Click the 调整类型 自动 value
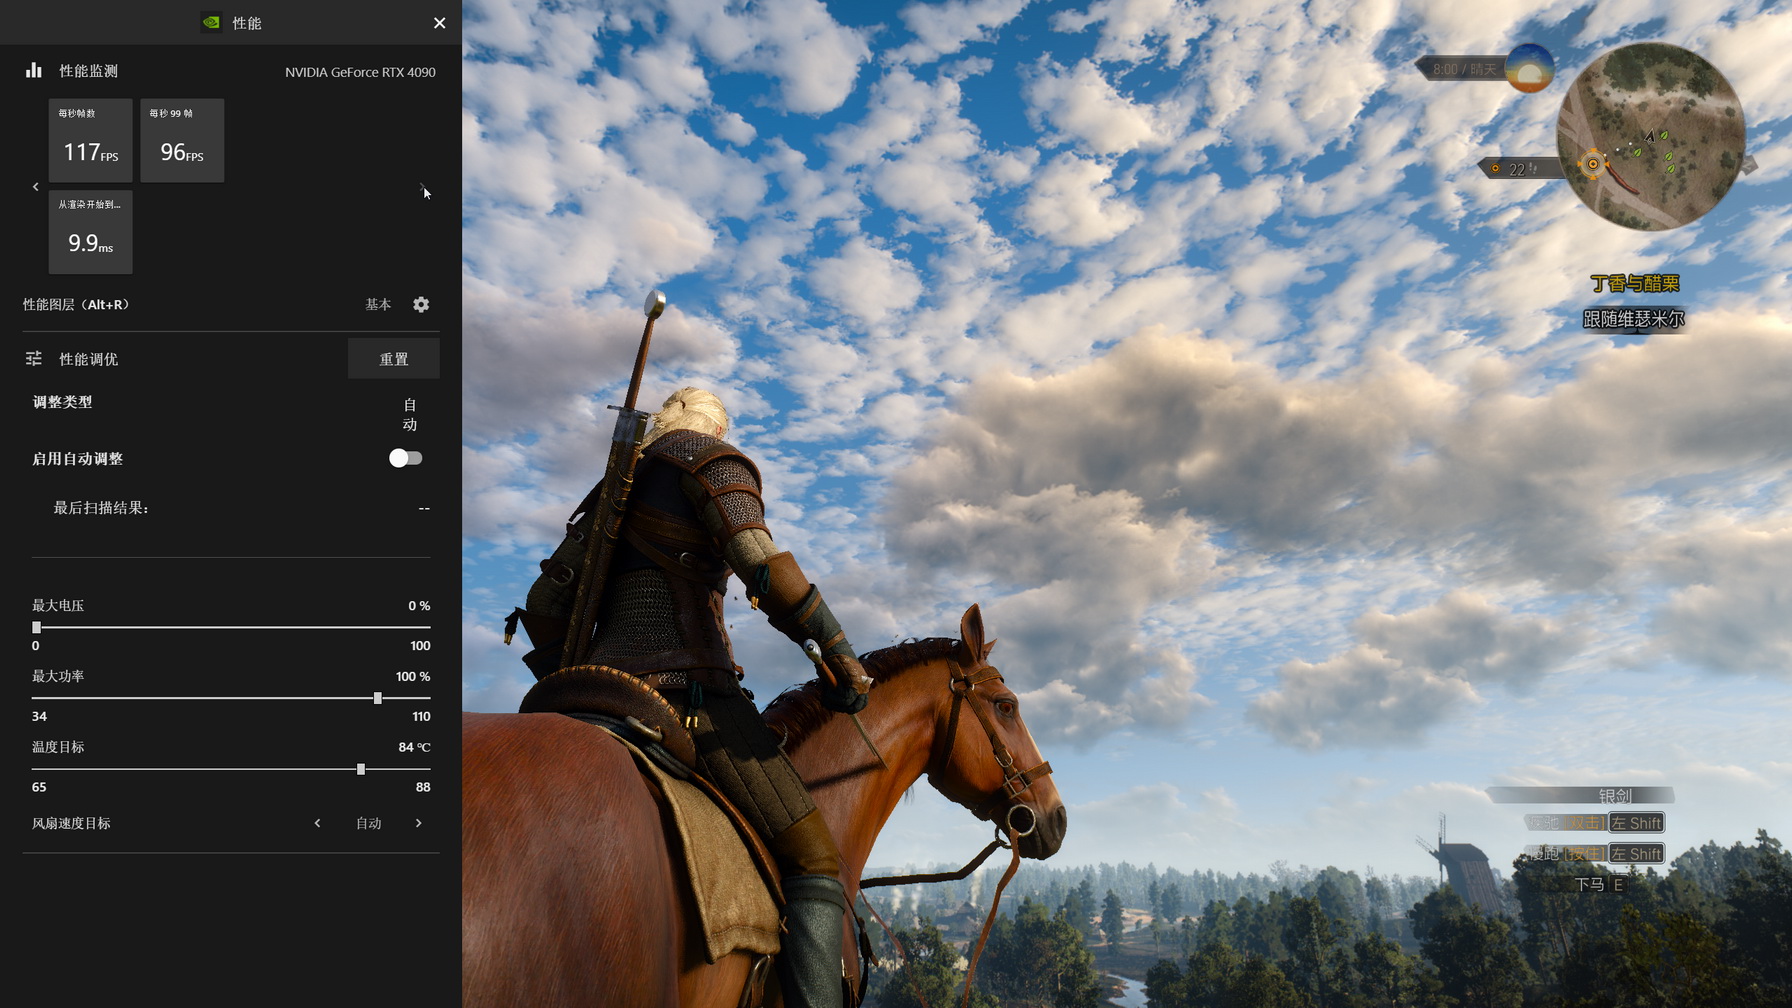Viewport: 1792px width, 1008px height. click(x=410, y=414)
